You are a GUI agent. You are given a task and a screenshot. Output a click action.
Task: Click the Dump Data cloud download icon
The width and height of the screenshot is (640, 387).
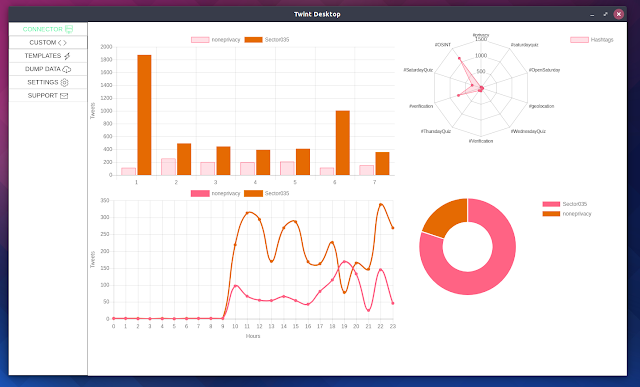(x=67, y=69)
